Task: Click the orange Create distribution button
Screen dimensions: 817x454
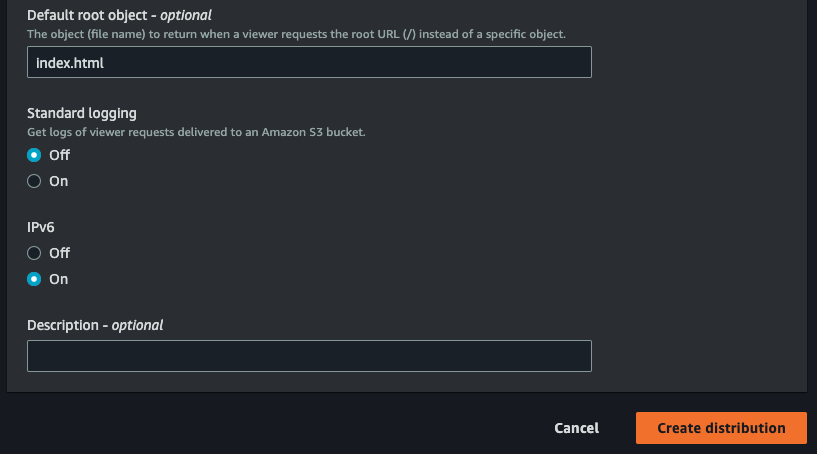Action: click(721, 428)
